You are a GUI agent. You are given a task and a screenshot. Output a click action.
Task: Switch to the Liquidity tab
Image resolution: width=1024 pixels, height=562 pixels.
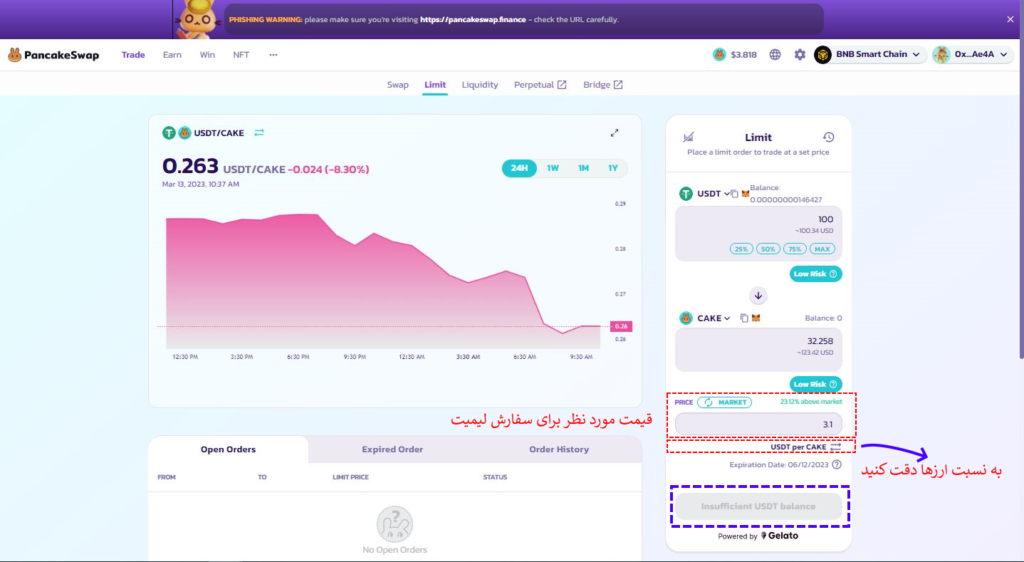coord(480,85)
